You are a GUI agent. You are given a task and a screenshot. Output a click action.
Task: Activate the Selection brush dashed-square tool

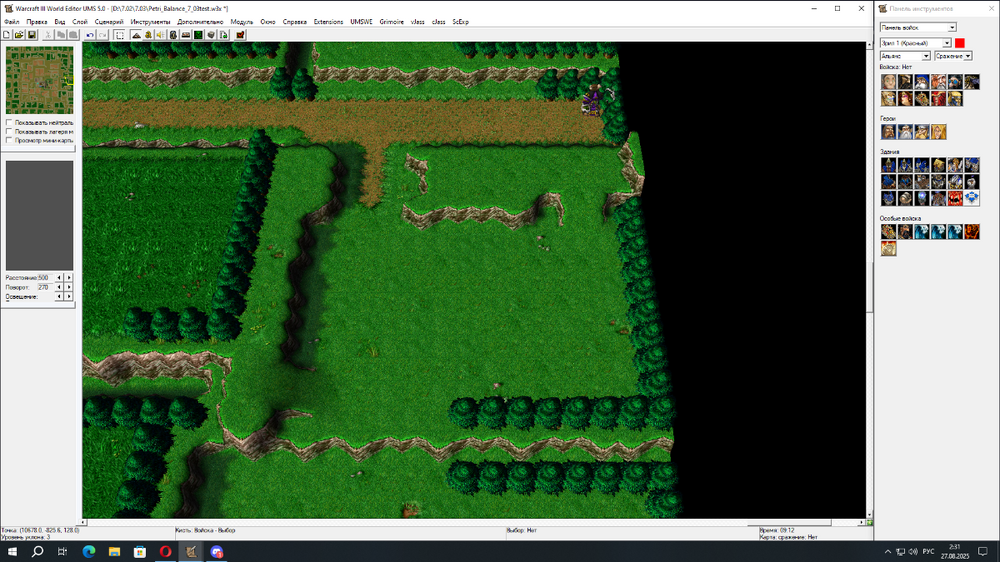tap(120, 35)
